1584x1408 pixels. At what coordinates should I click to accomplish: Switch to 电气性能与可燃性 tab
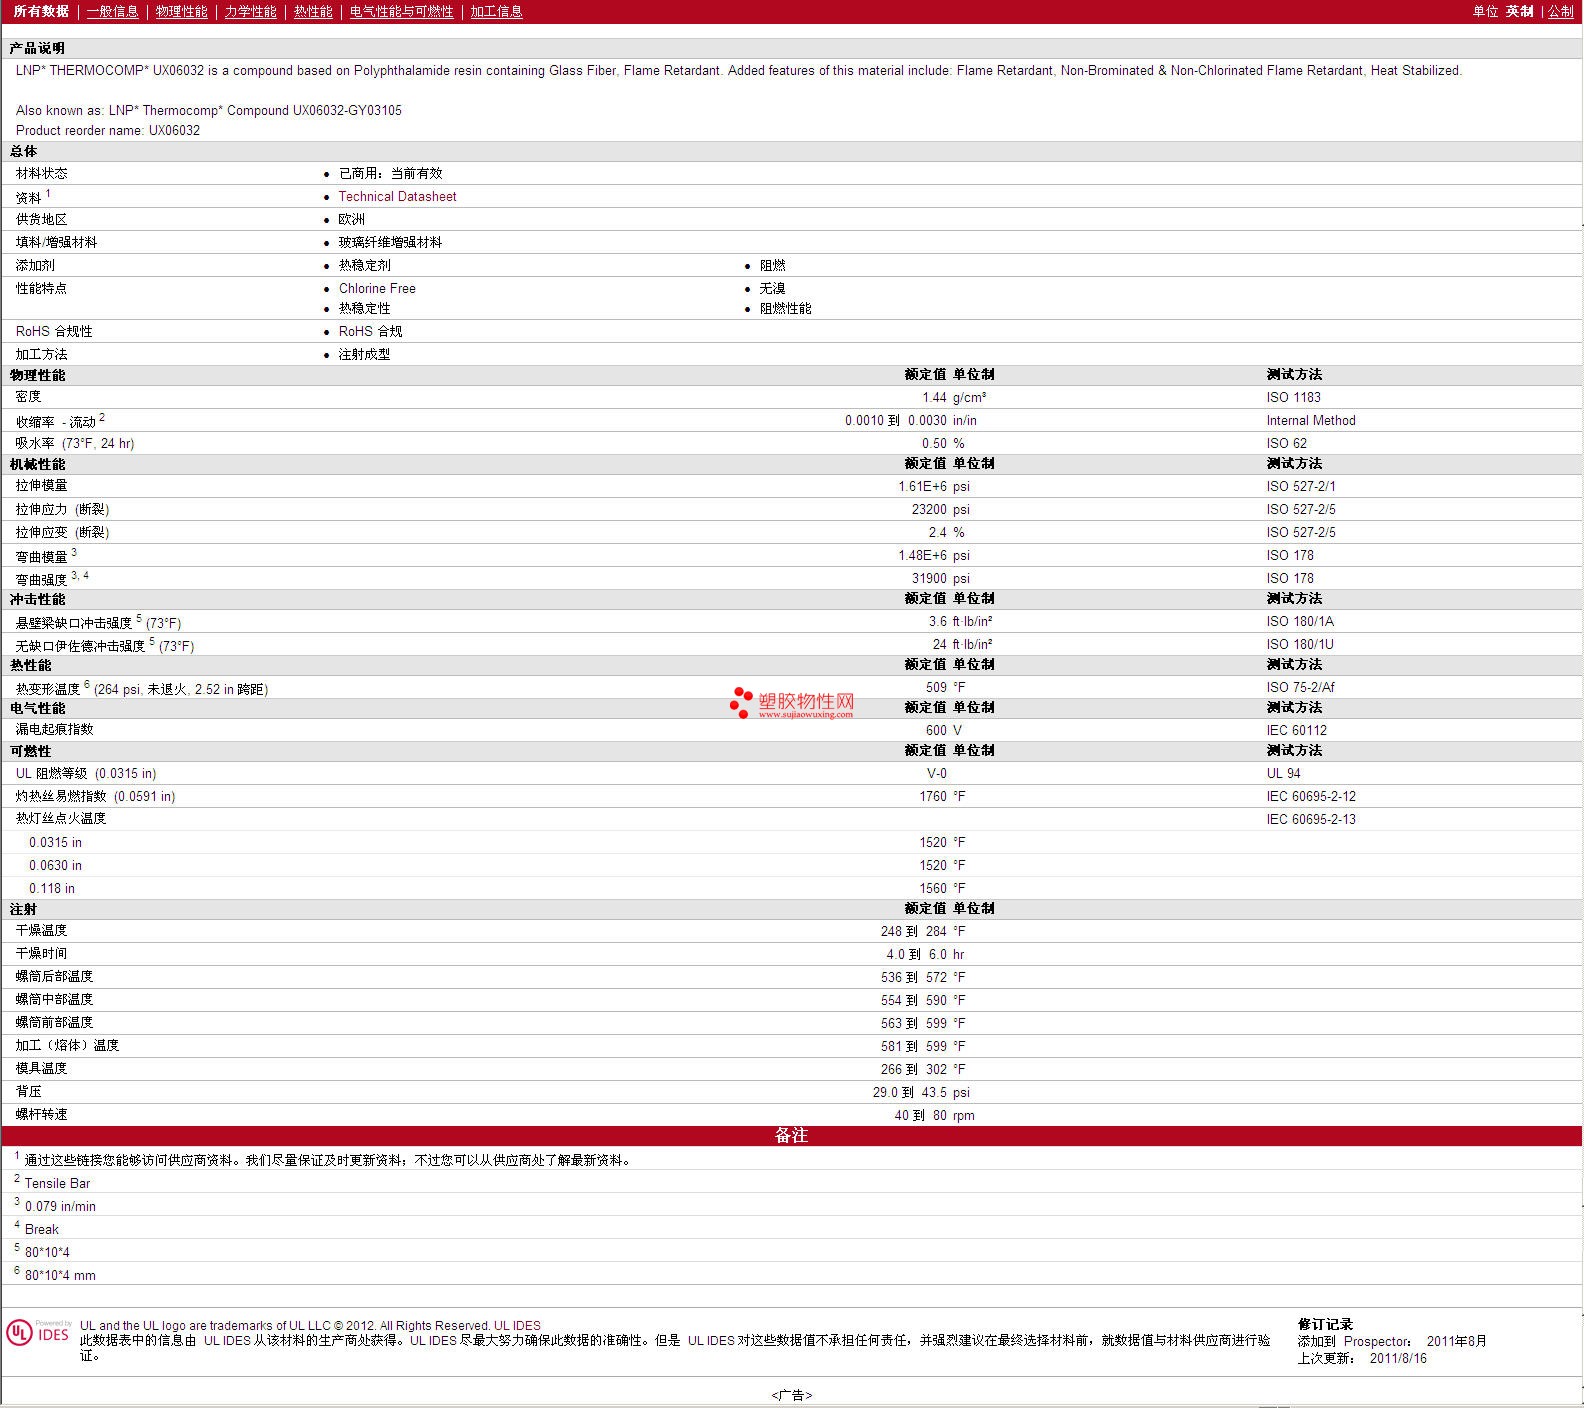(x=401, y=11)
